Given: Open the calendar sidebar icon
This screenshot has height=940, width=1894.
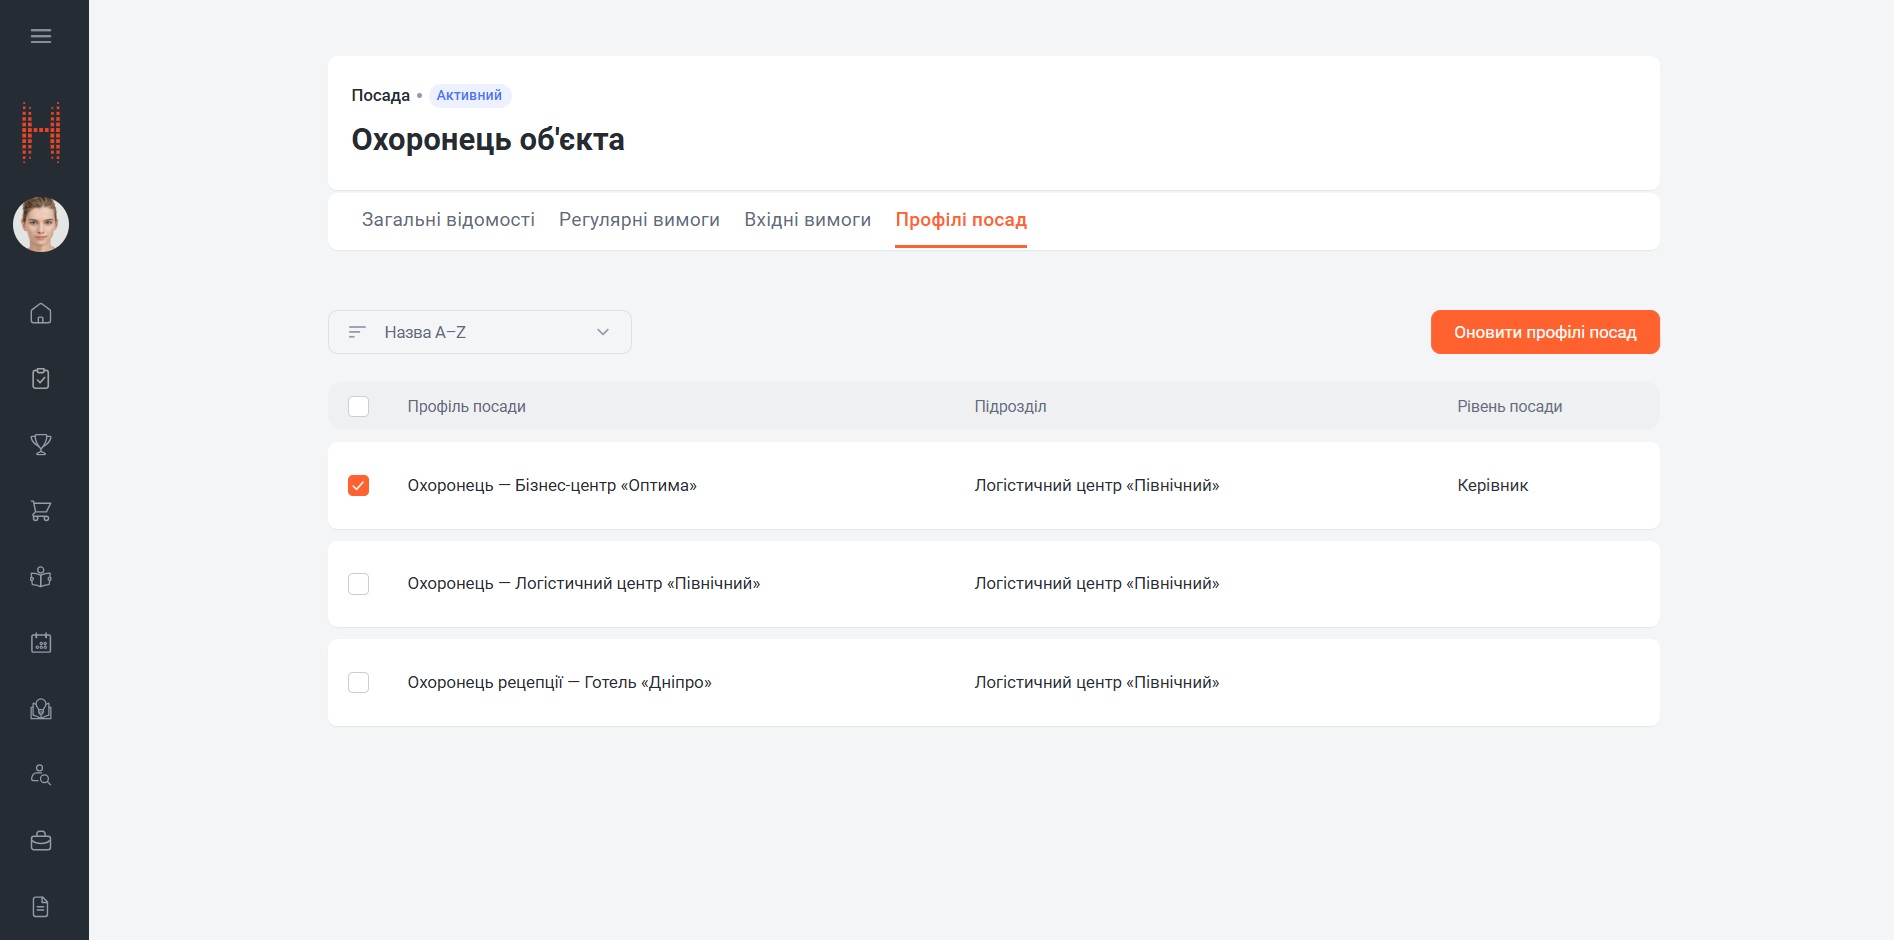Looking at the screenshot, I should (41, 643).
